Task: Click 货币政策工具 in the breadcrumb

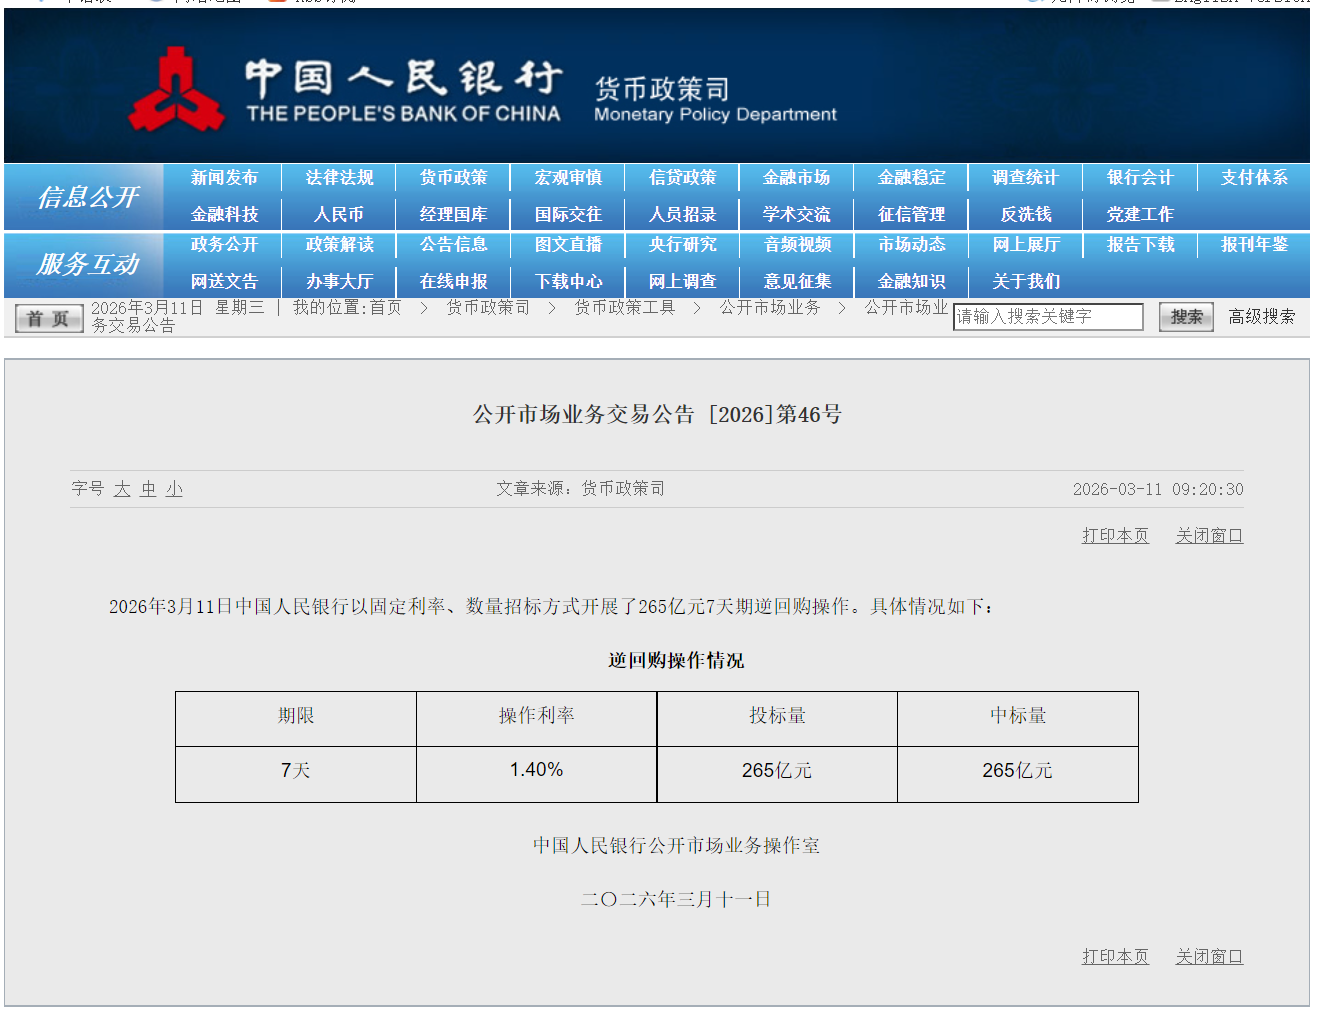Action: click(x=624, y=308)
